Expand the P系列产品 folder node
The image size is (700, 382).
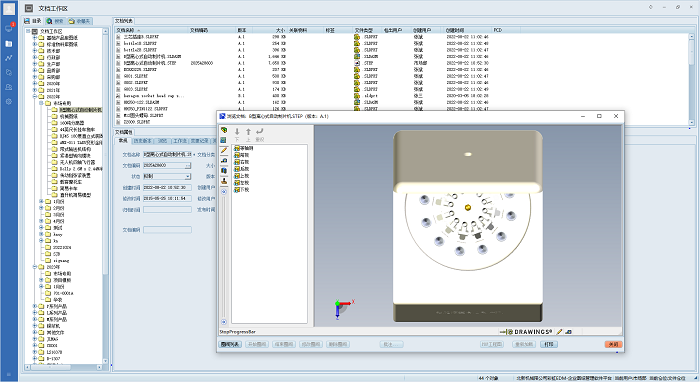pyautogui.click(x=35, y=306)
